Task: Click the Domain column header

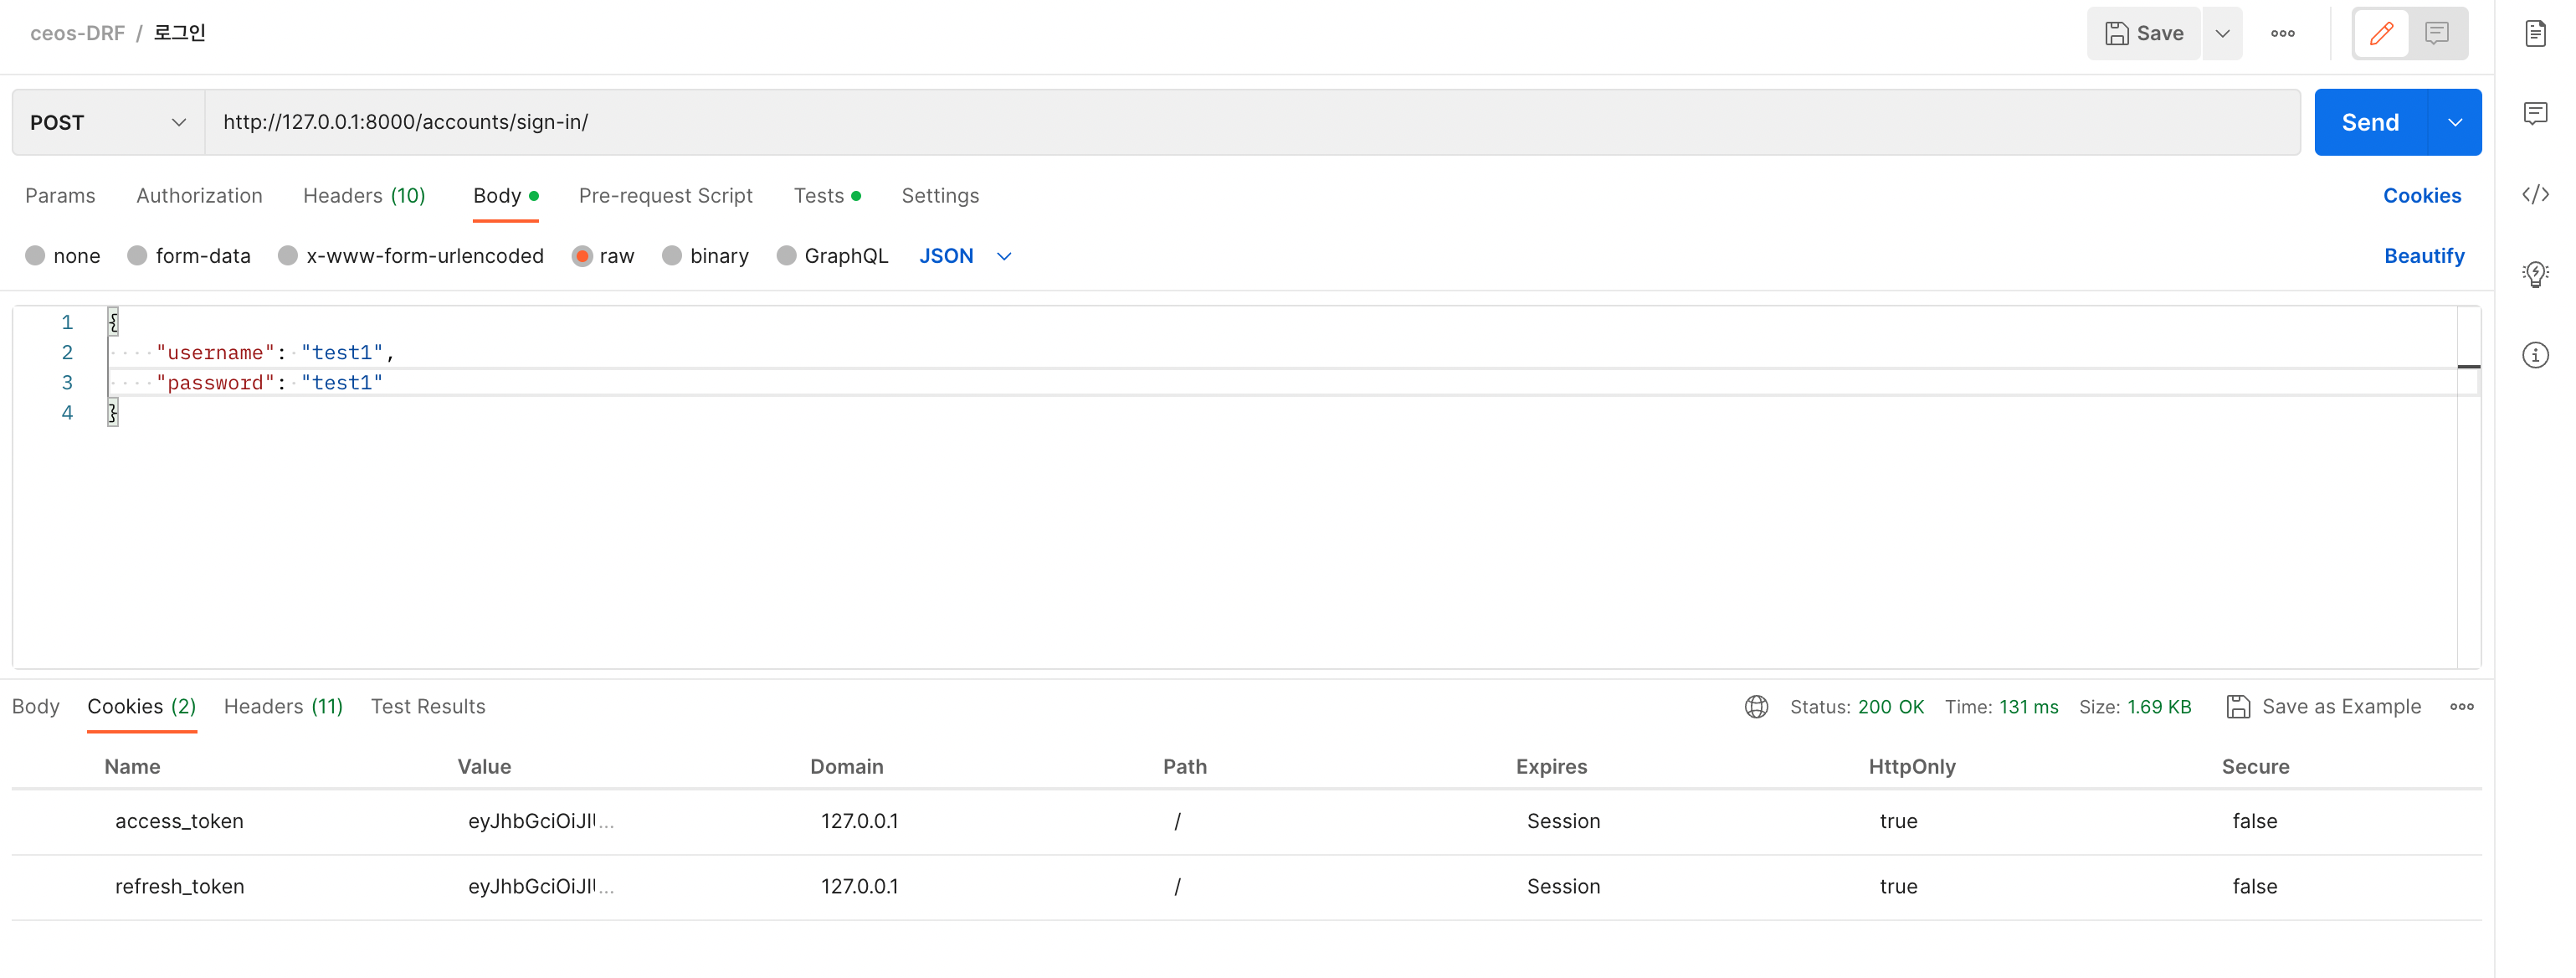Action: (846, 767)
